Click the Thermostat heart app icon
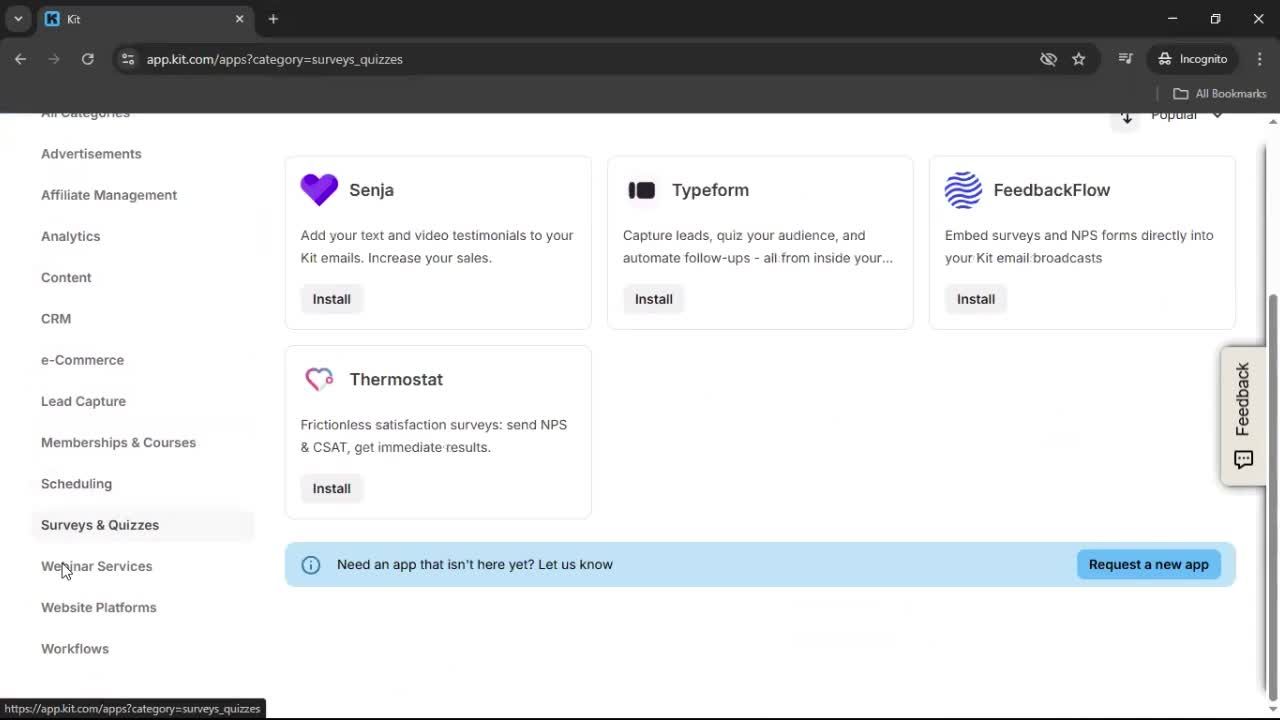This screenshot has height=720, width=1280. point(318,379)
